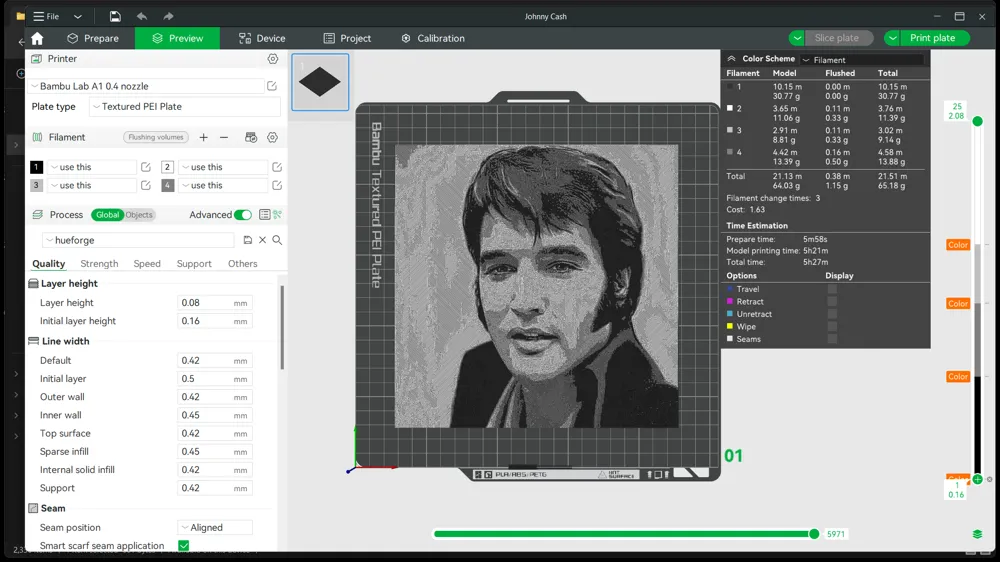Open the Plate type dropdown
Screen dimensions: 1000x562
point(185,107)
